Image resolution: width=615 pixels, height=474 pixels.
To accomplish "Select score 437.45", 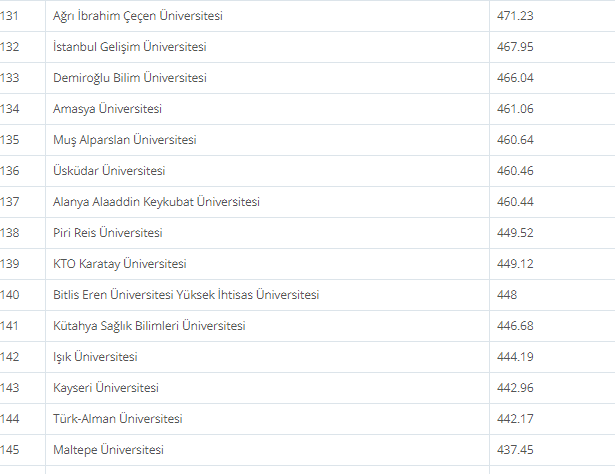I will (515, 449).
